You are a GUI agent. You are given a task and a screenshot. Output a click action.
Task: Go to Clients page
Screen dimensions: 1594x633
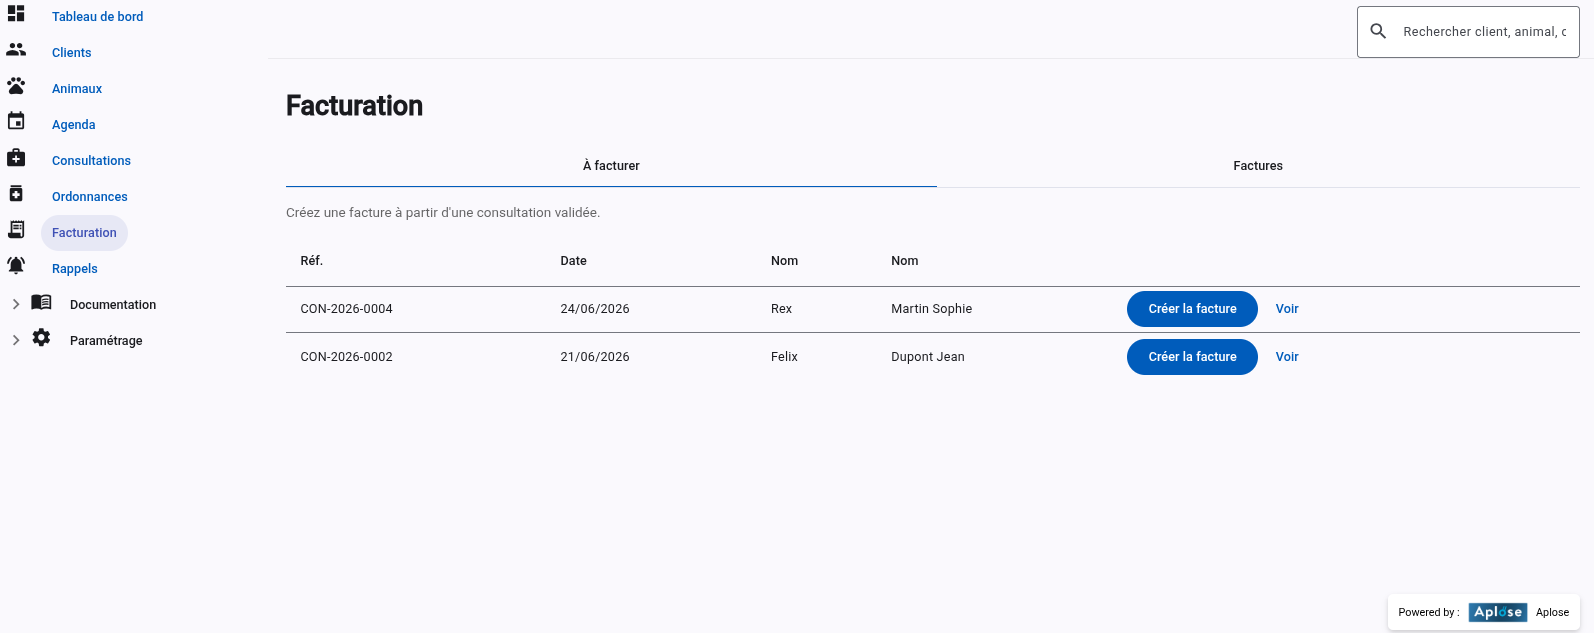[x=71, y=53]
